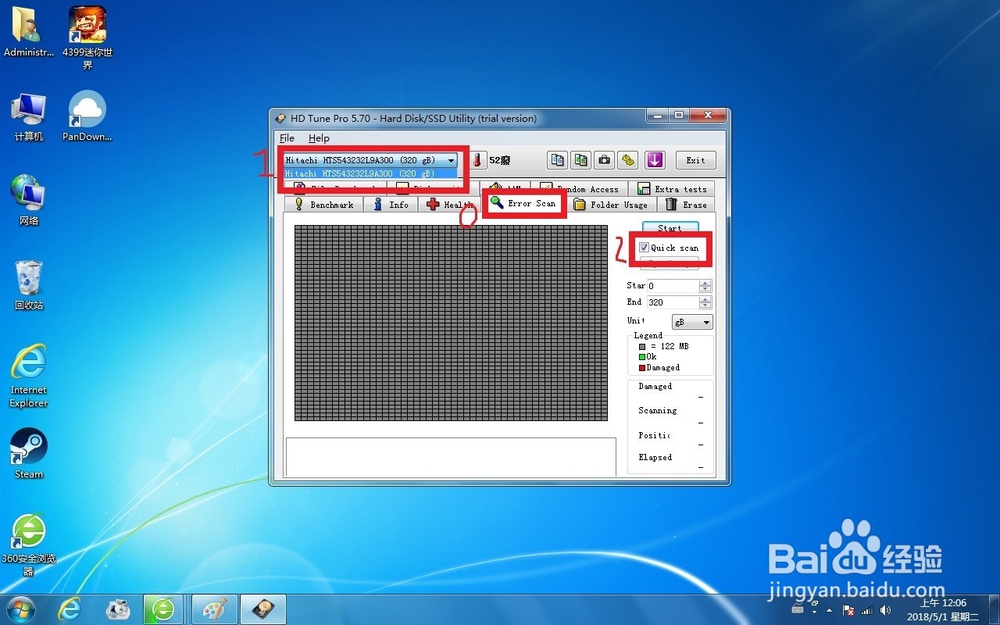The image size is (1000, 625).
Task: Close the HD Tune Pro window
Action: tap(707, 115)
